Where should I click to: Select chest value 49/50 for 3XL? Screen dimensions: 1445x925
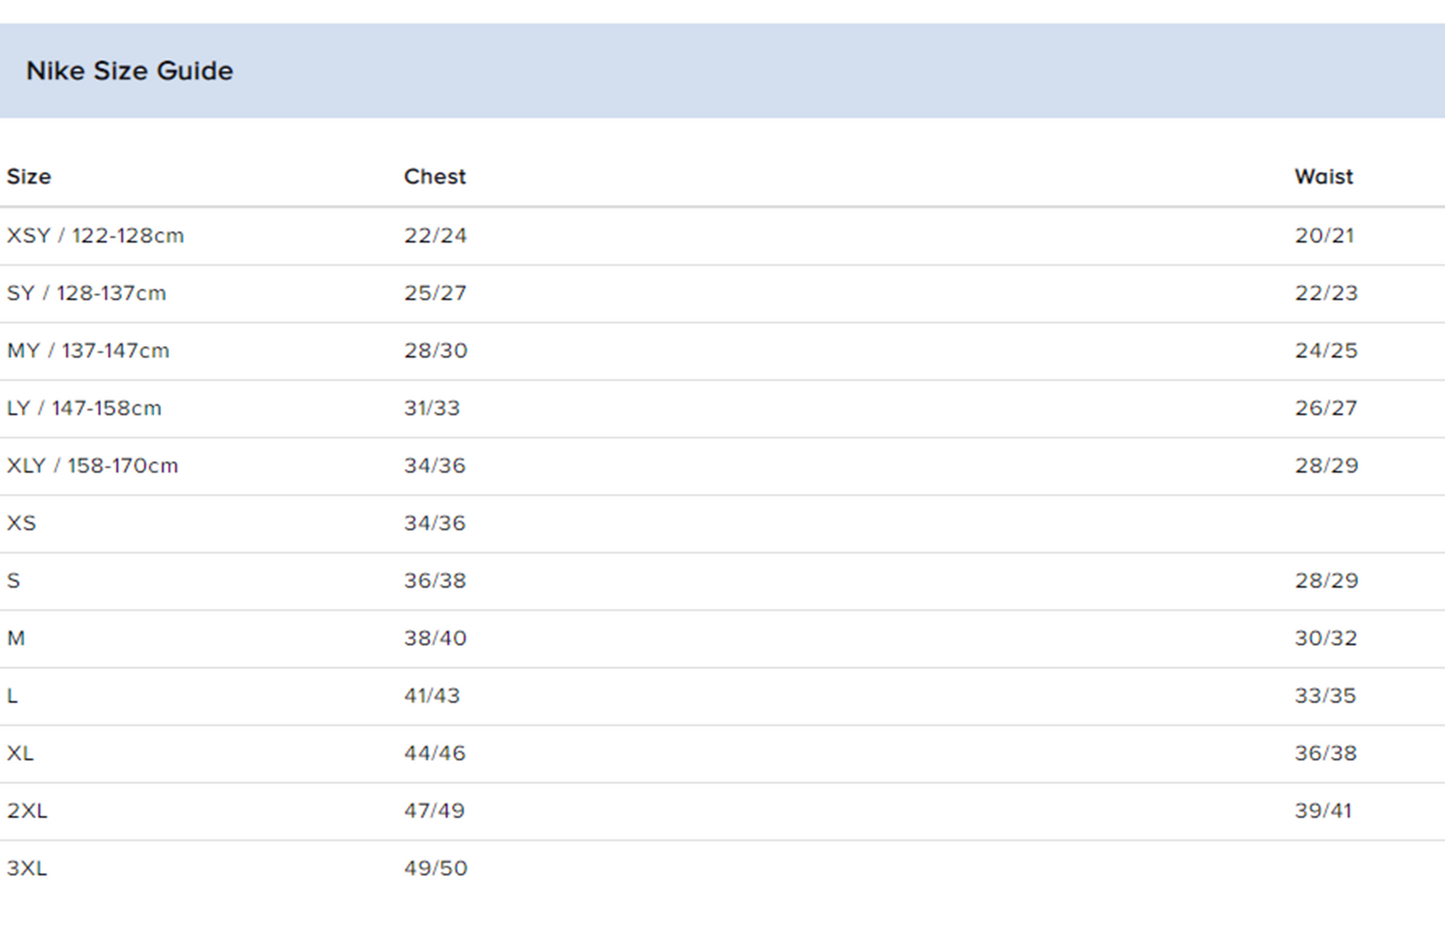point(435,868)
